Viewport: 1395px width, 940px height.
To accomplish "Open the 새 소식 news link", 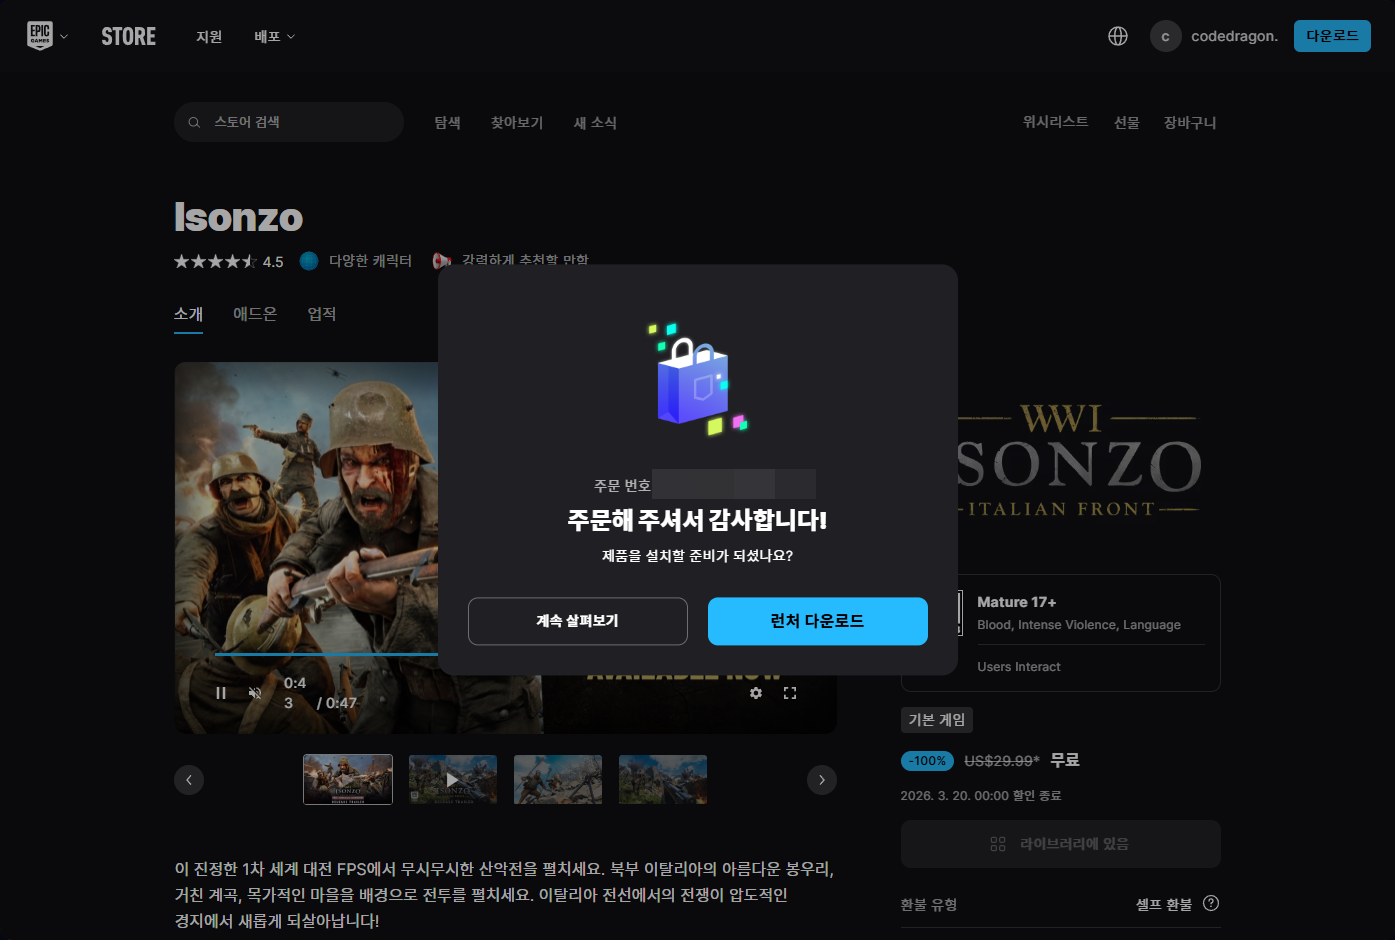I will [x=595, y=122].
